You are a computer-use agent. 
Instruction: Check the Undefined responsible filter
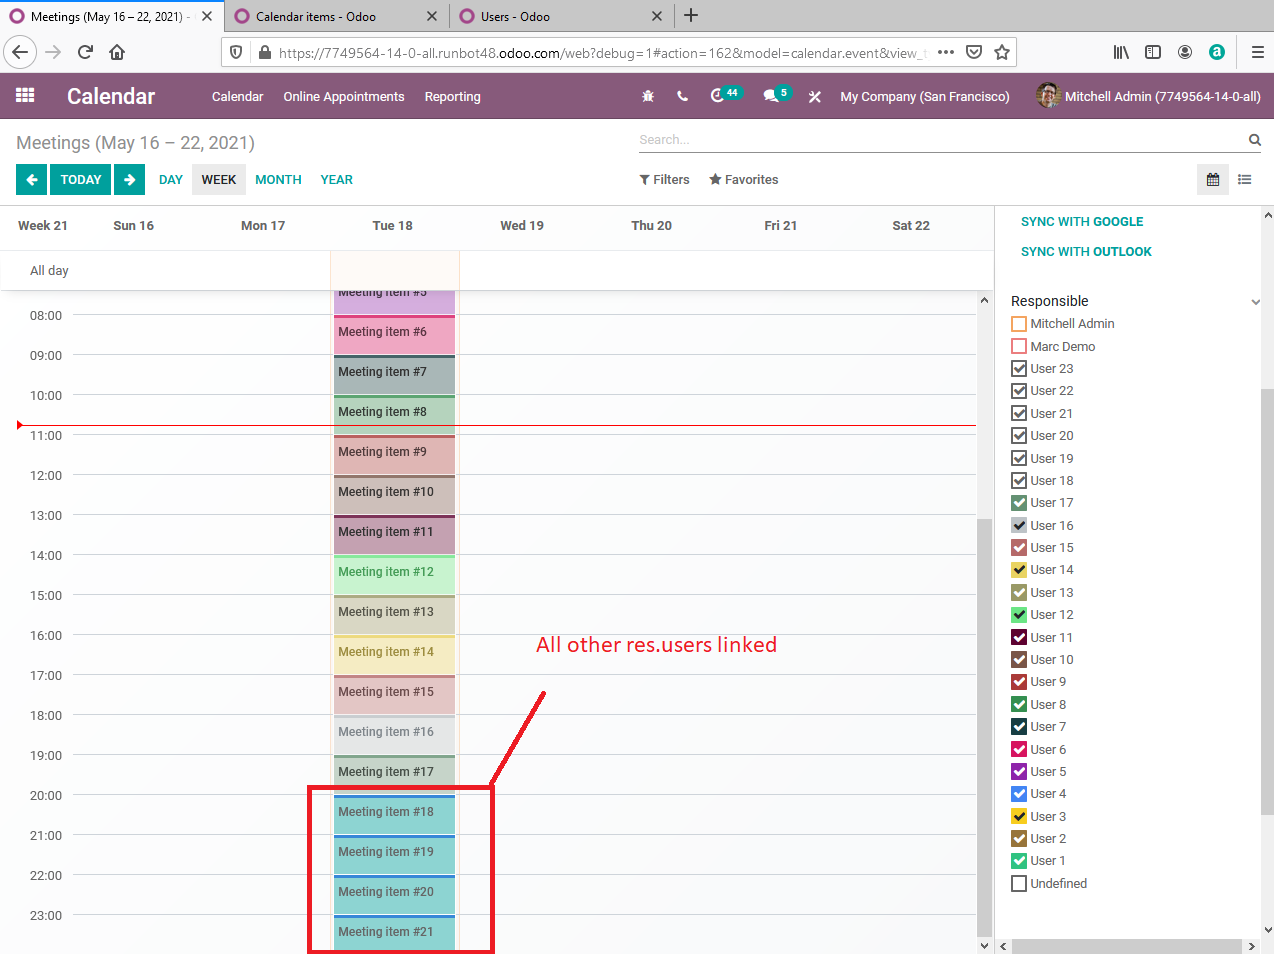pos(1021,883)
